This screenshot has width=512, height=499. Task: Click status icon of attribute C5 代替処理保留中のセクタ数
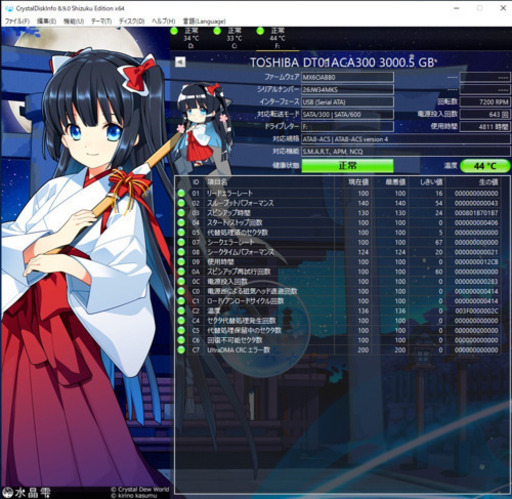click(x=181, y=330)
